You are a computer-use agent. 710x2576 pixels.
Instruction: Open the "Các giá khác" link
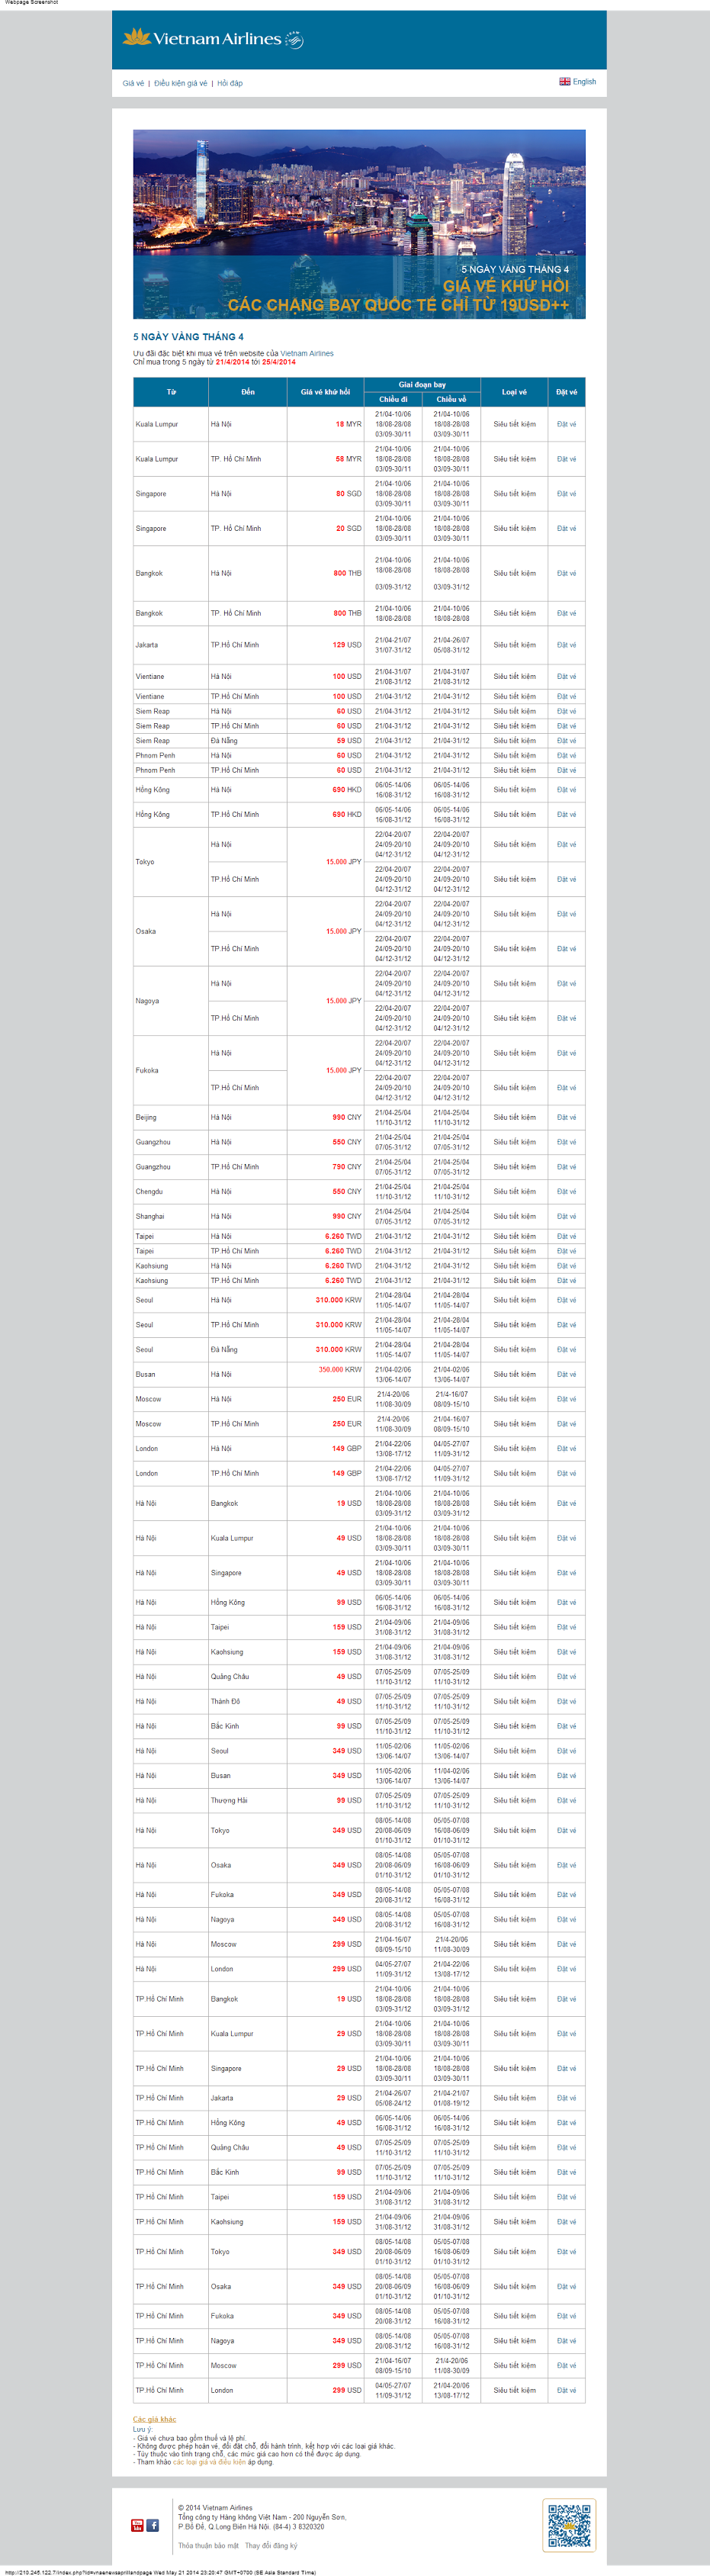click(x=154, y=2419)
